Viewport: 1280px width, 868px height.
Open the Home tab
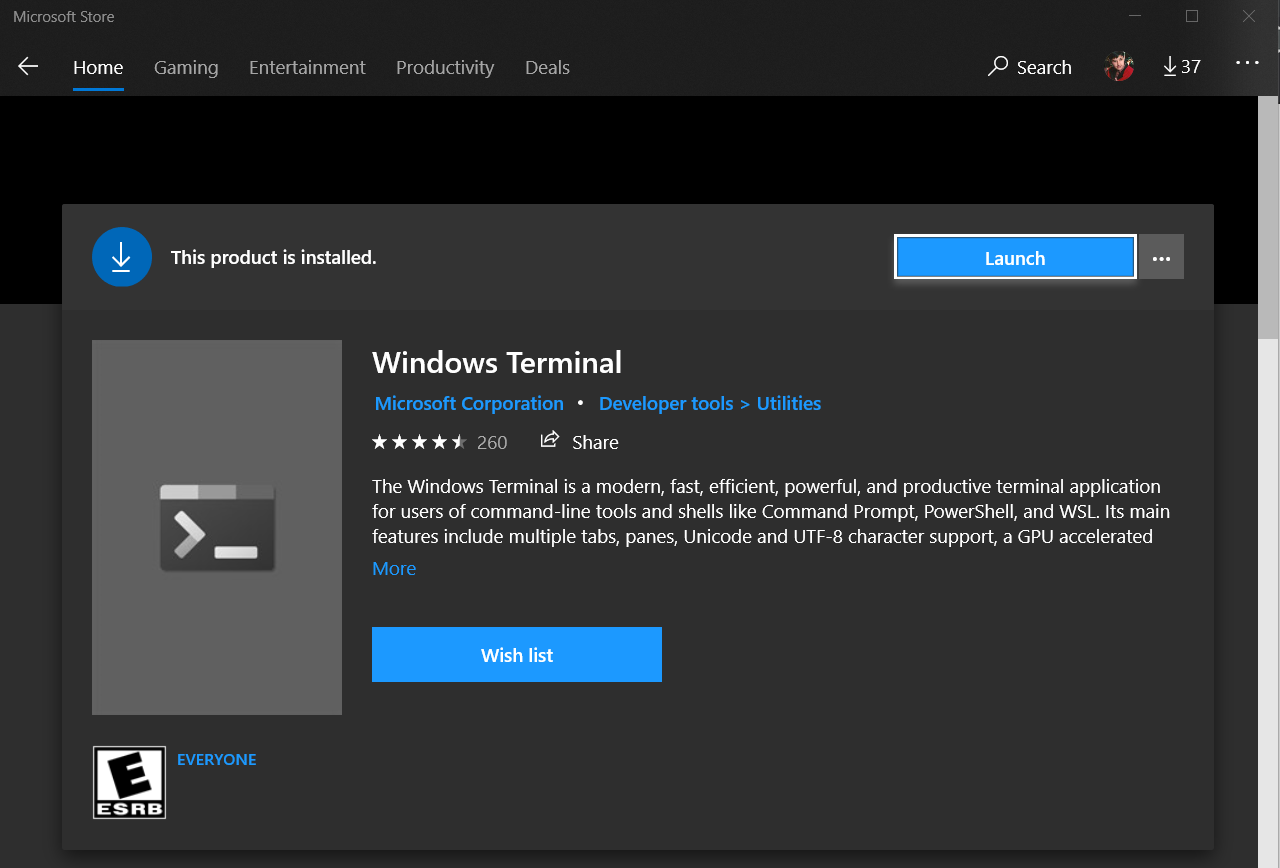(98, 67)
